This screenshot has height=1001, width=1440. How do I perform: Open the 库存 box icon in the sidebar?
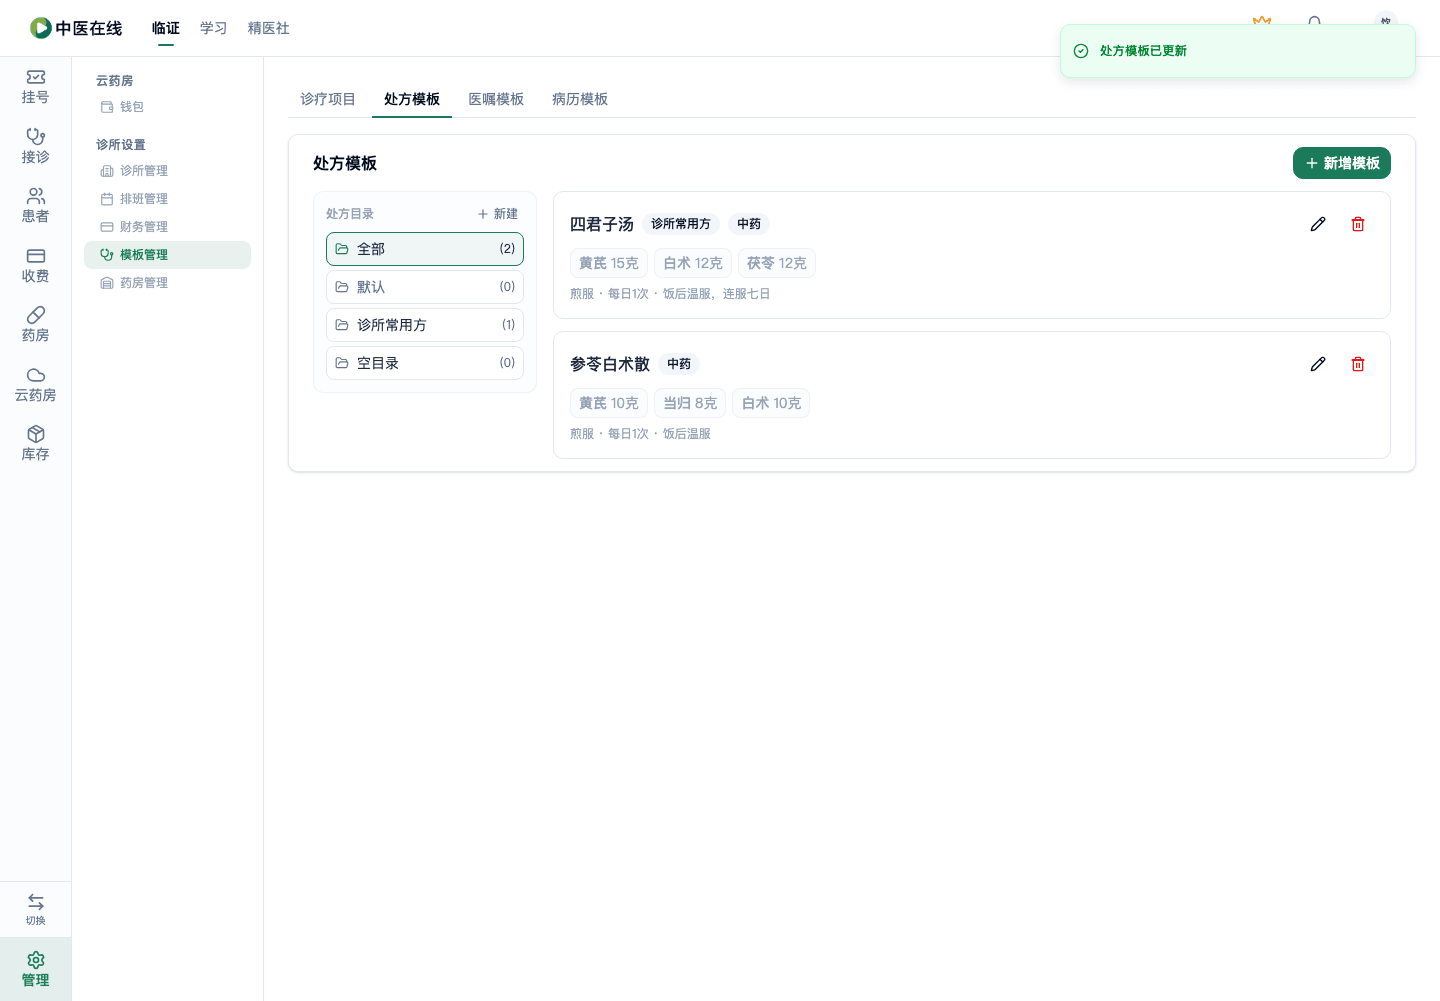point(35,444)
